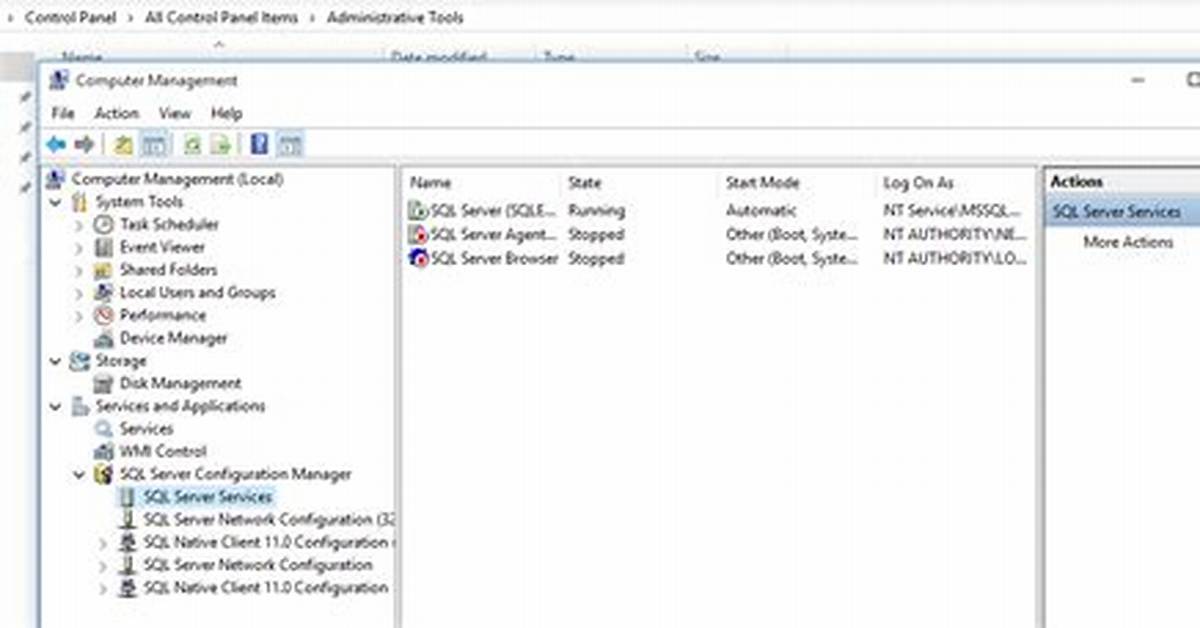Expand the Shared Folders tree node
The image size is (1200, 628).
(x=79, y=270)
